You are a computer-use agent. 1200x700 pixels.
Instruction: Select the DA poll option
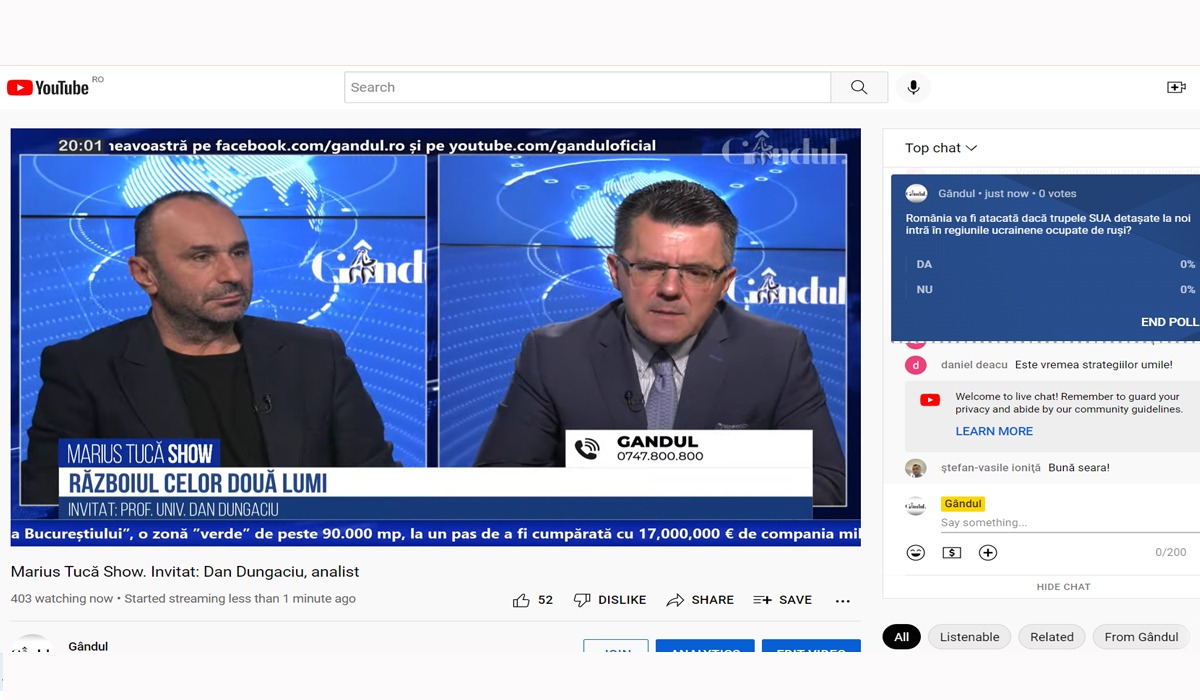(x=1050, y=265)
